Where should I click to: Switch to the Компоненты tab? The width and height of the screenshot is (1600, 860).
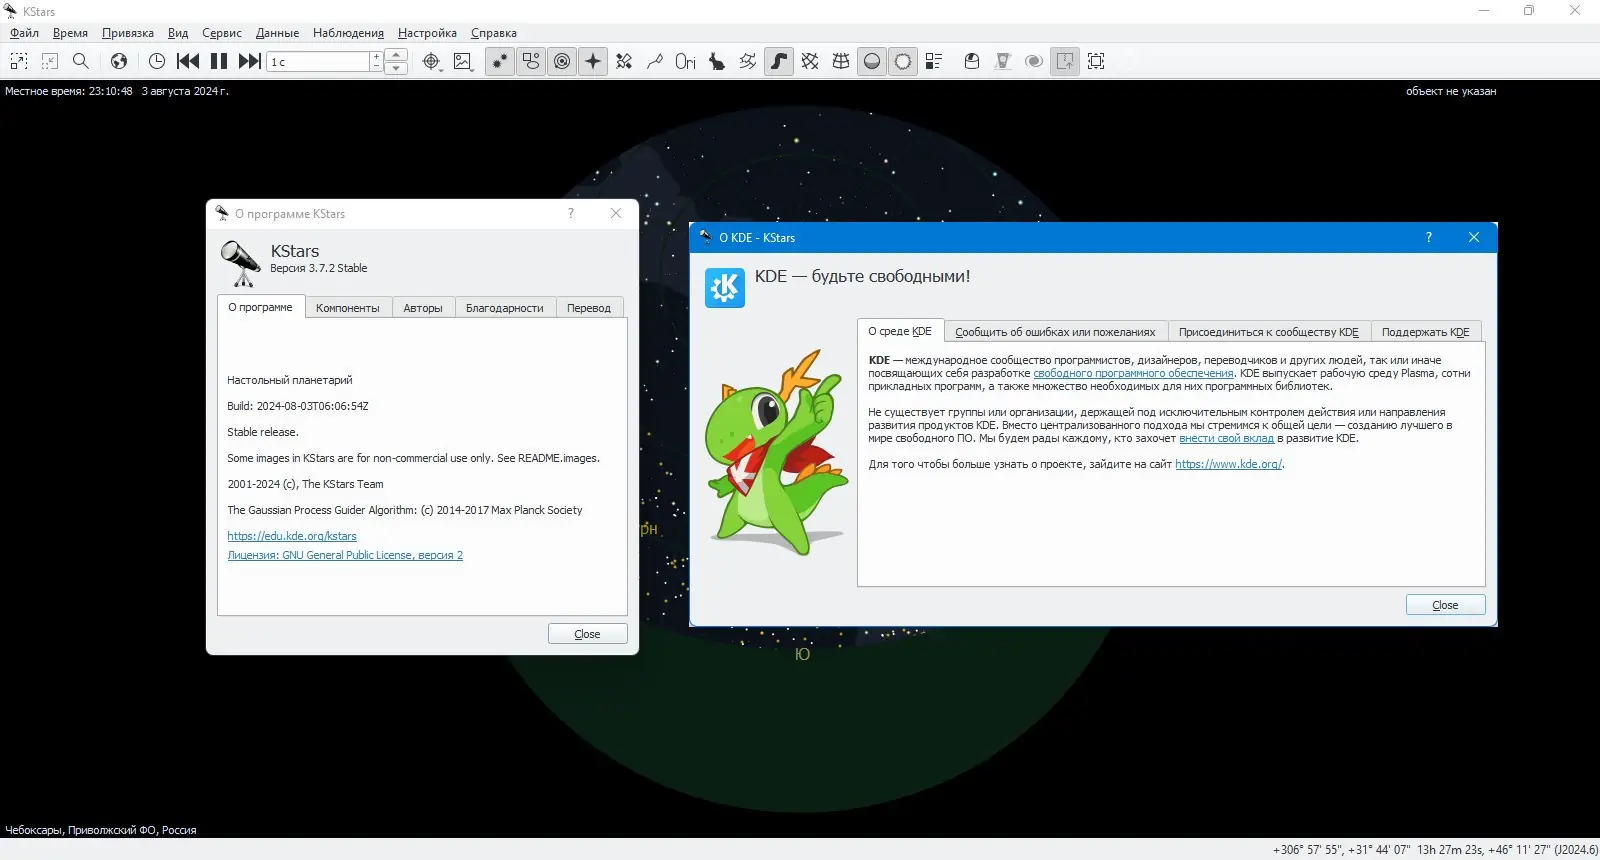[348, 308]
